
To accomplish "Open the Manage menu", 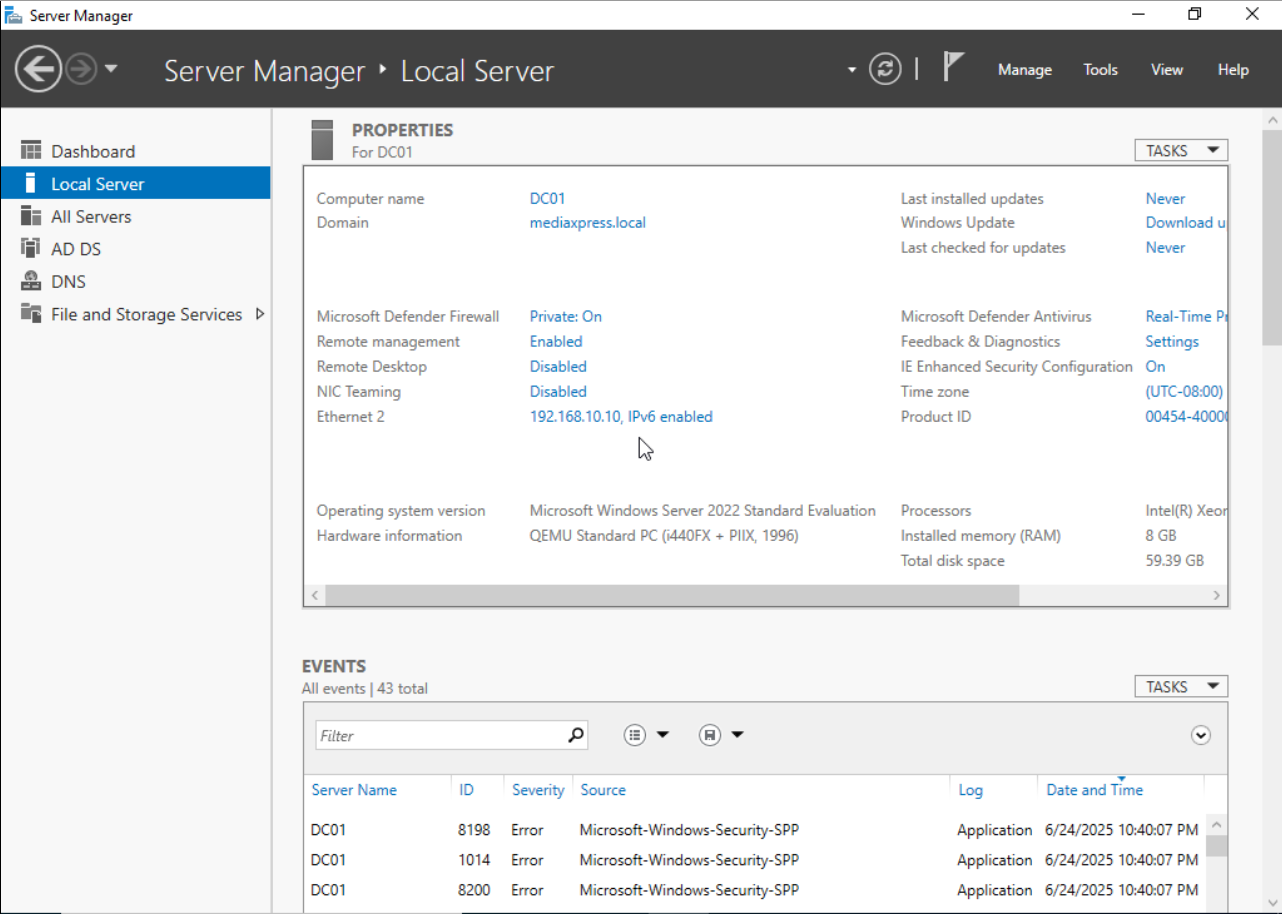I will (1025, 70).
